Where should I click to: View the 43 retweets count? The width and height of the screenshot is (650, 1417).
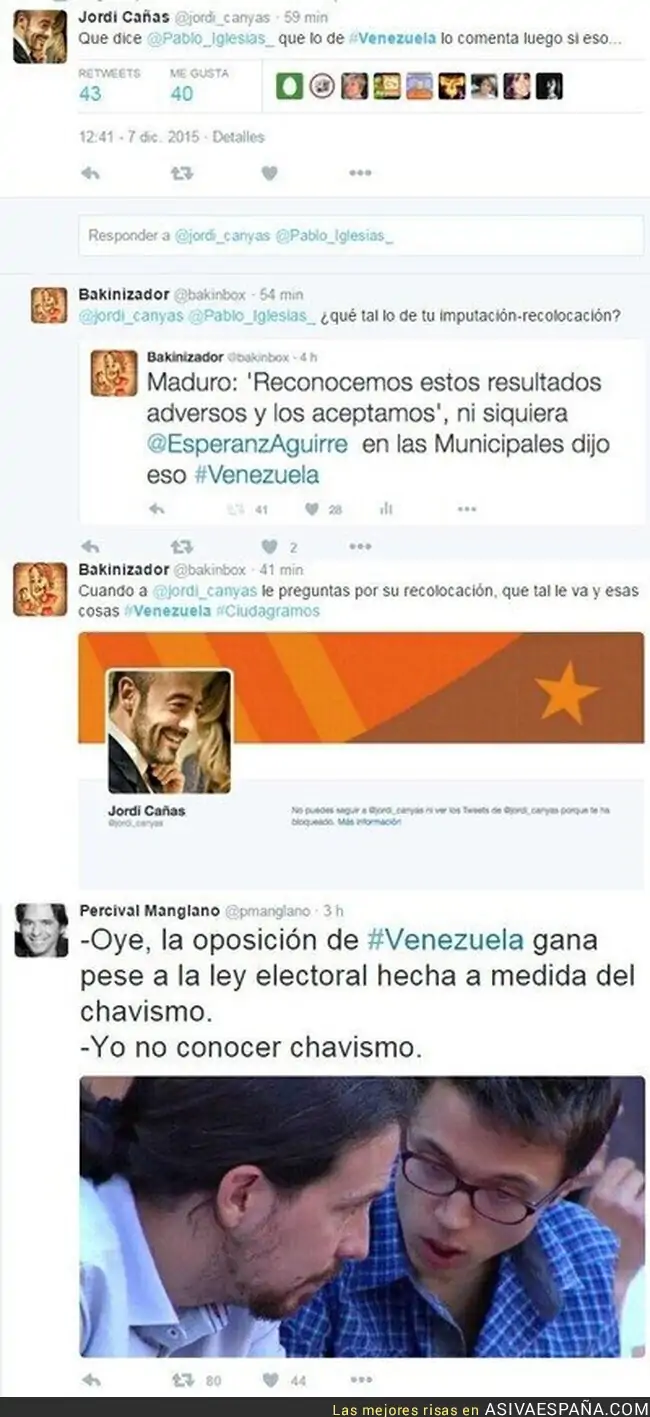90,93
